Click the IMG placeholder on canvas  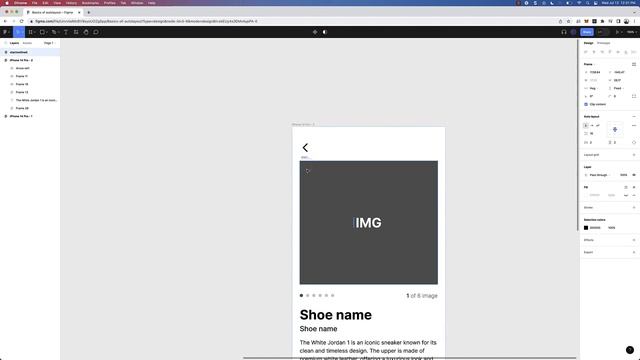[369, 223]
